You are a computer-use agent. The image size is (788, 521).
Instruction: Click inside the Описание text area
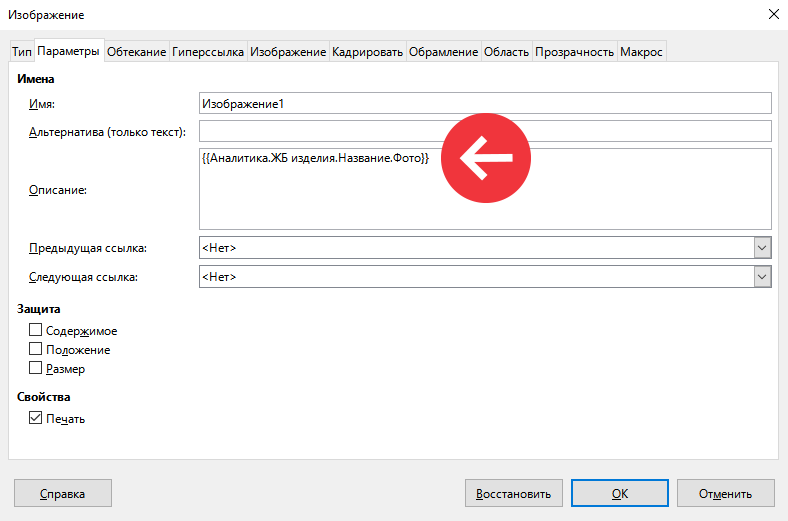coord(485,189)
